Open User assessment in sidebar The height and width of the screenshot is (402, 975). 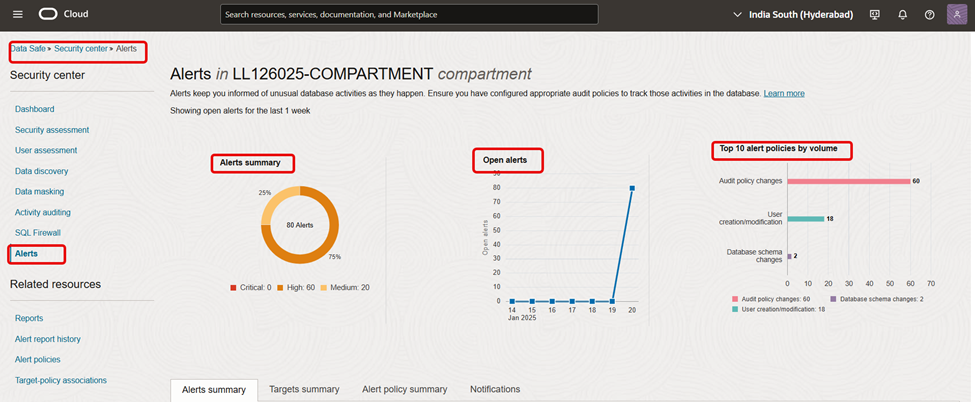coord(46,150)
